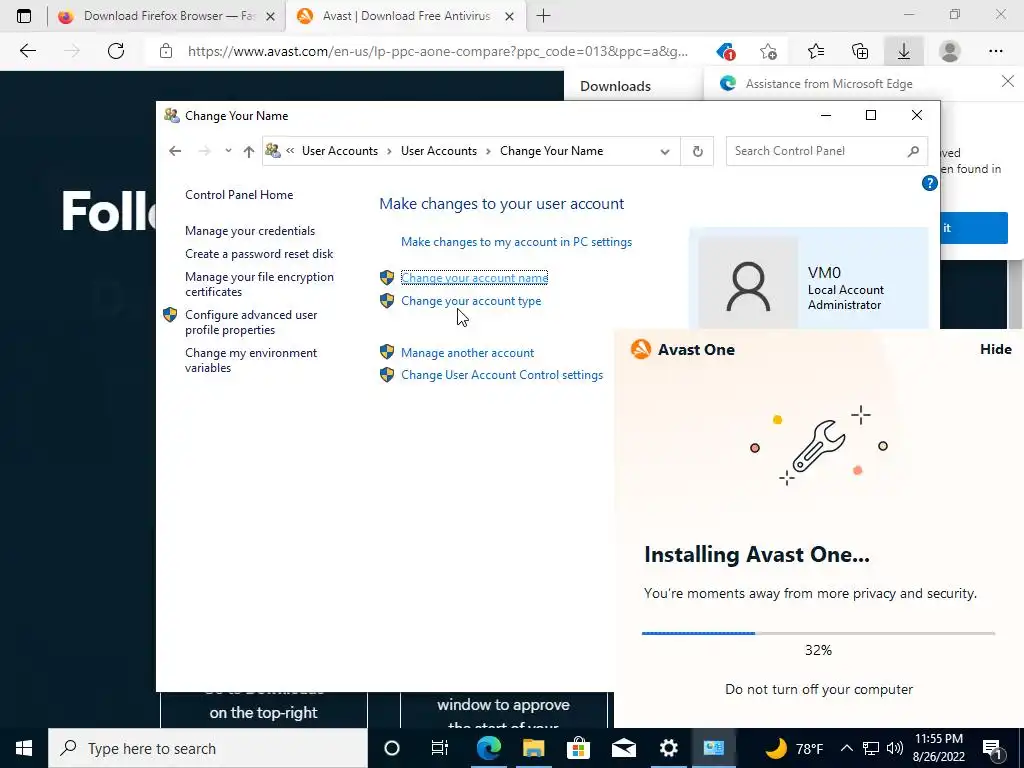Click taskbar search box
The image size is (1024, 768).
(x=208, y=748)
